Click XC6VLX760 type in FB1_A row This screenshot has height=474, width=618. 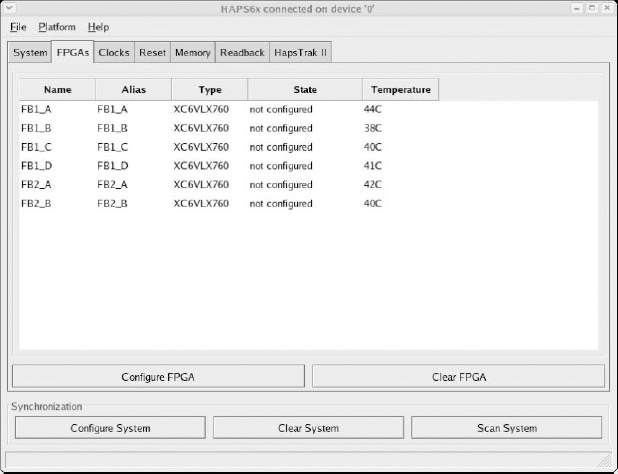[x=201, y=109]
